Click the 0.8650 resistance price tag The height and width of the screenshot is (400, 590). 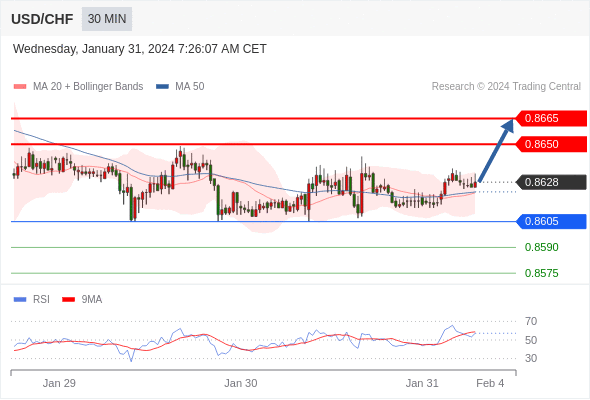click(551, 144)
